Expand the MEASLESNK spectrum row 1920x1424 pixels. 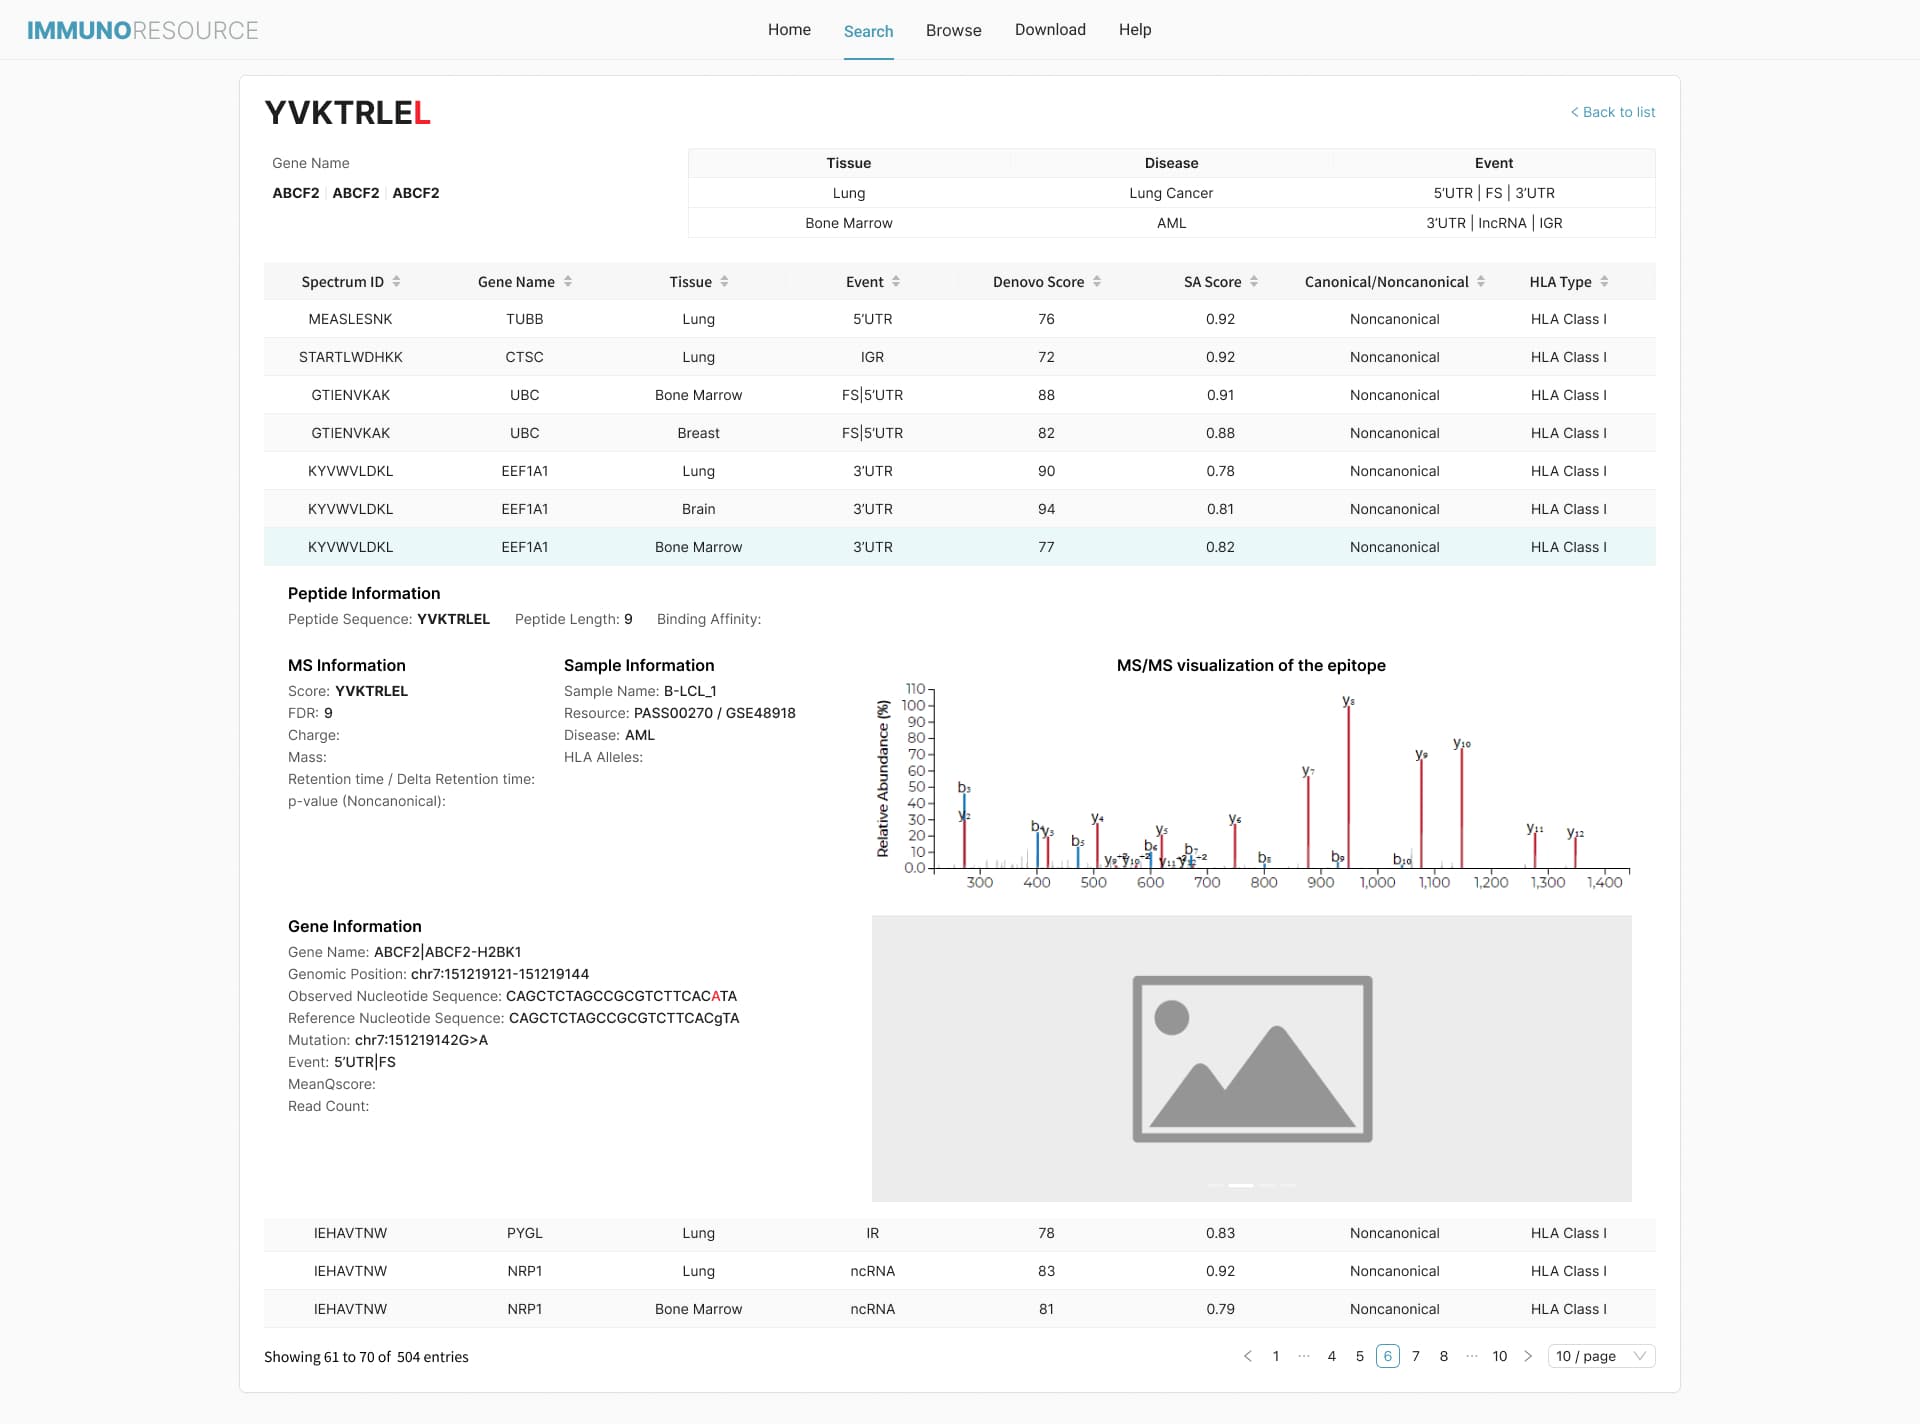(x=350, y=319)
